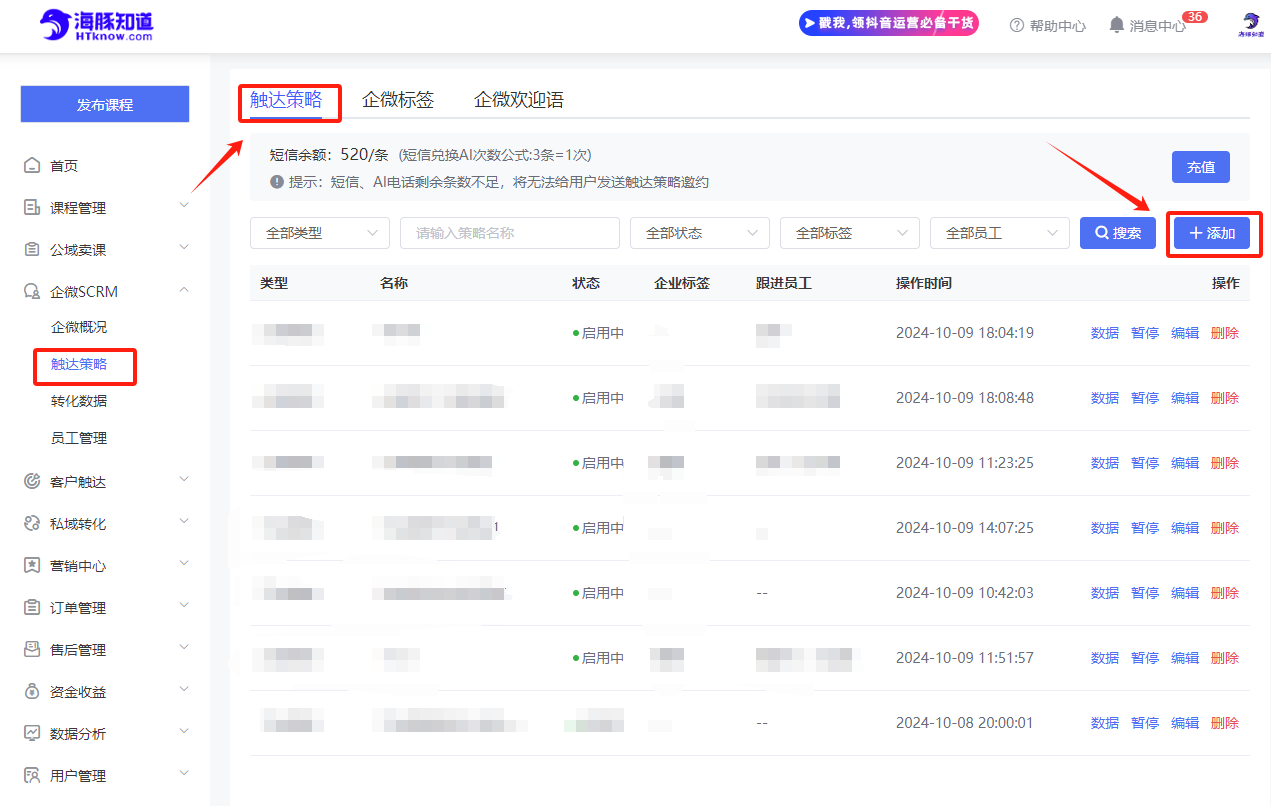1271x806 pixels.
Task: Click the 添加 button
Action: pyautogui.click(x=1212, y=233)
